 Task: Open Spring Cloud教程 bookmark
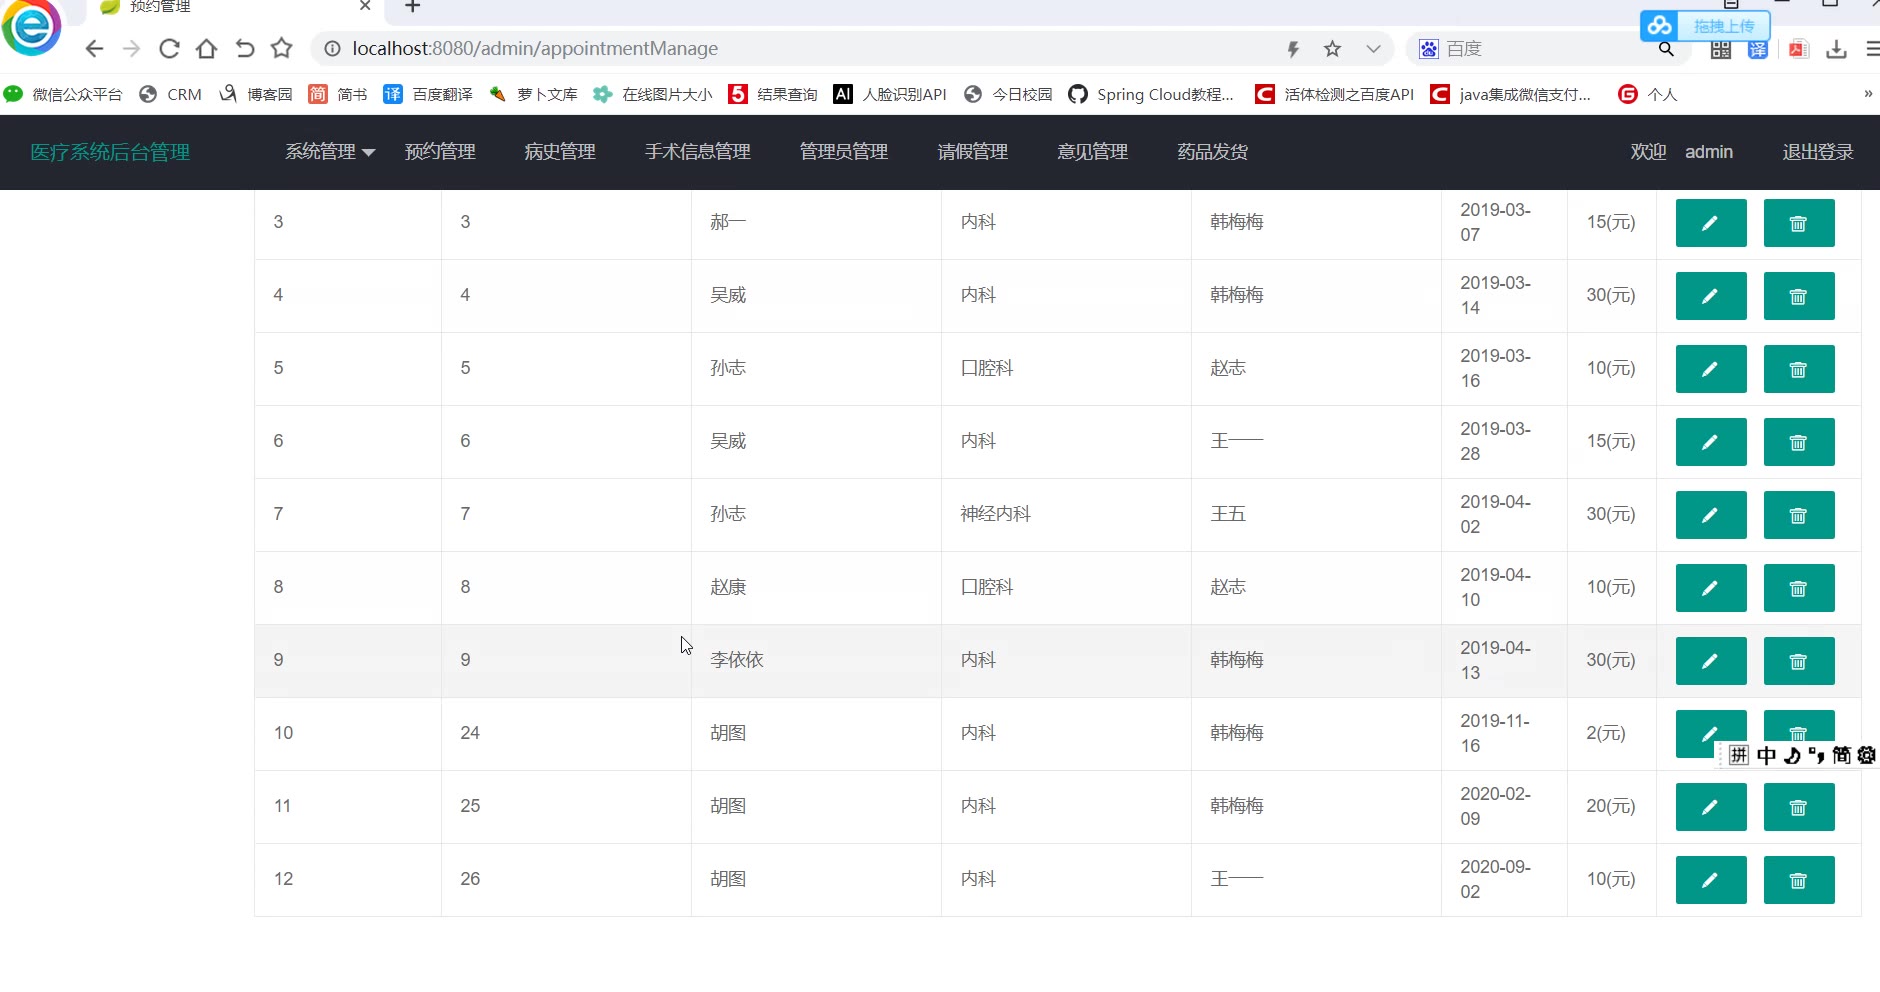click(1151, 94)
